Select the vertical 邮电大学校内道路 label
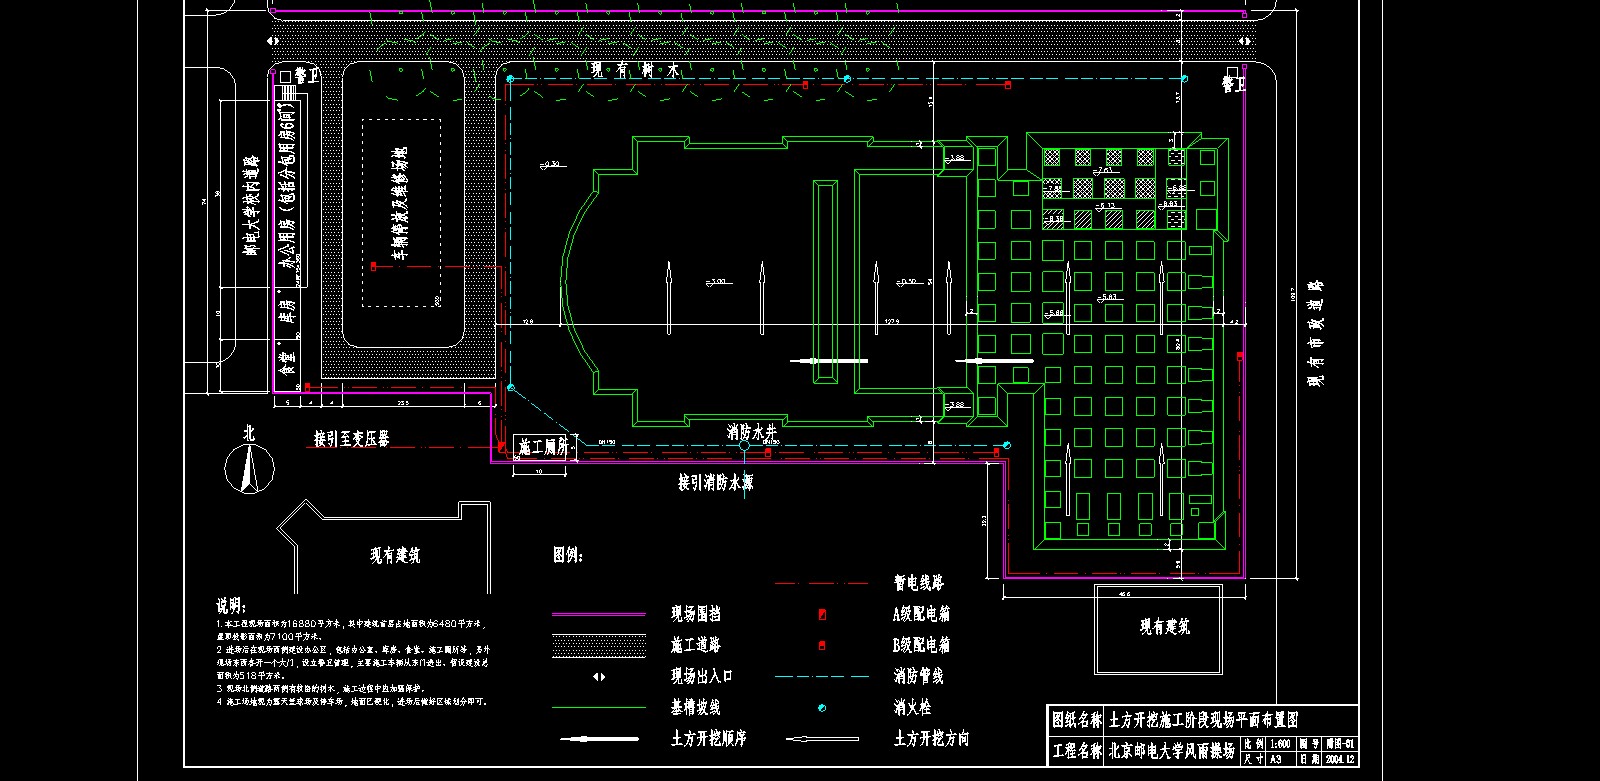1600x781 pixels. 250,205
